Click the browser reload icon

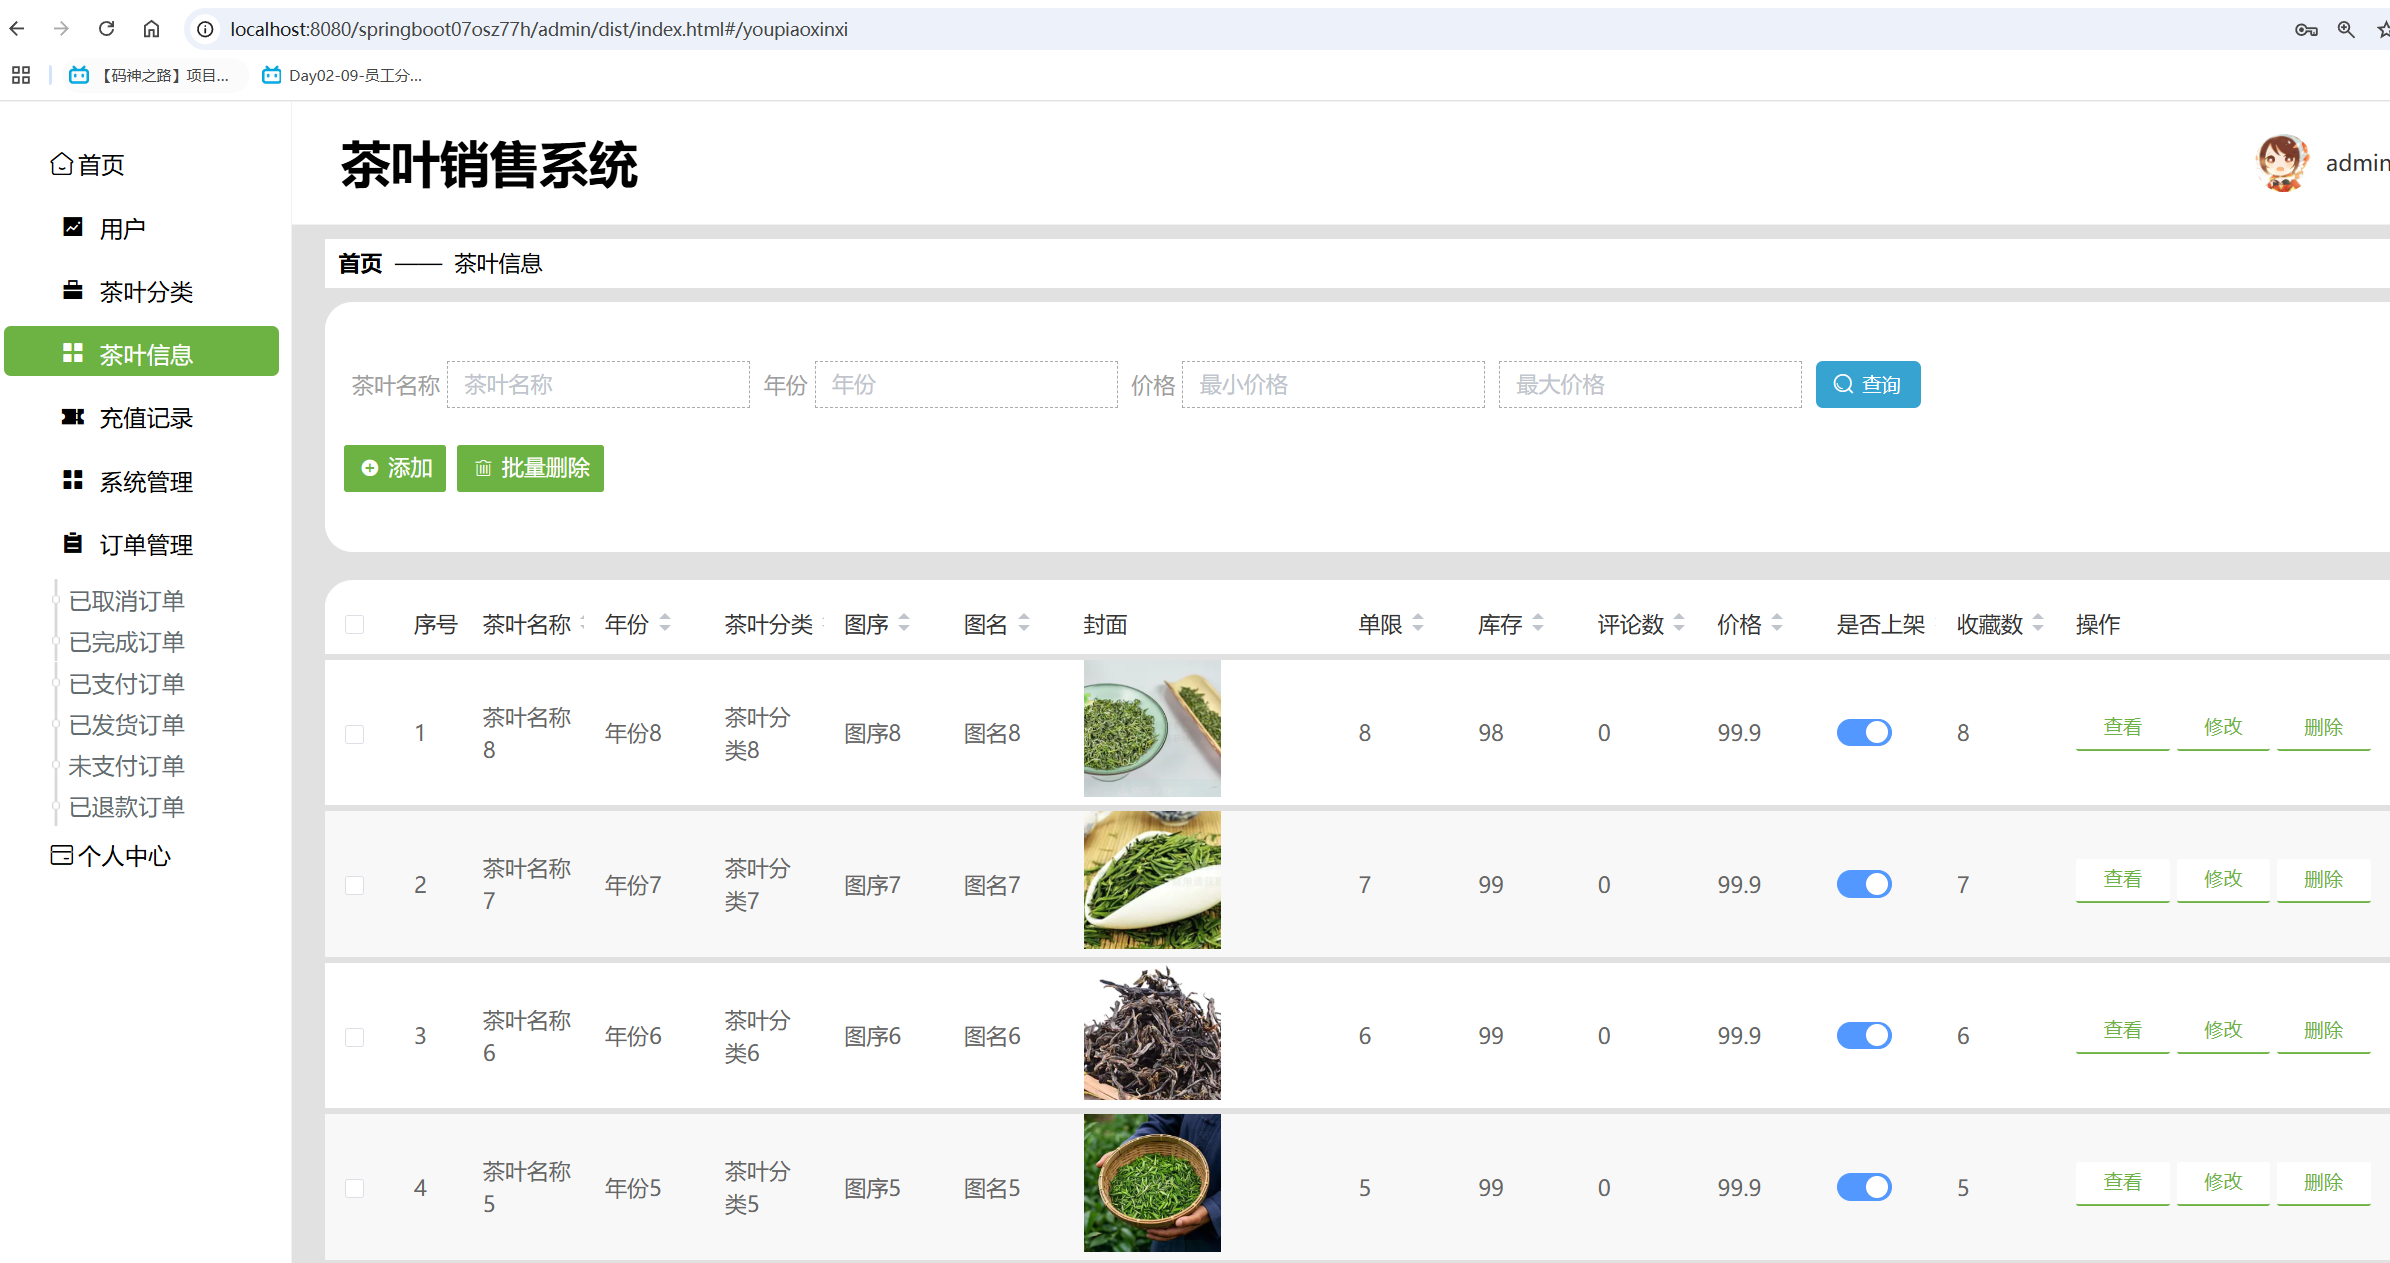coord(106,29)
